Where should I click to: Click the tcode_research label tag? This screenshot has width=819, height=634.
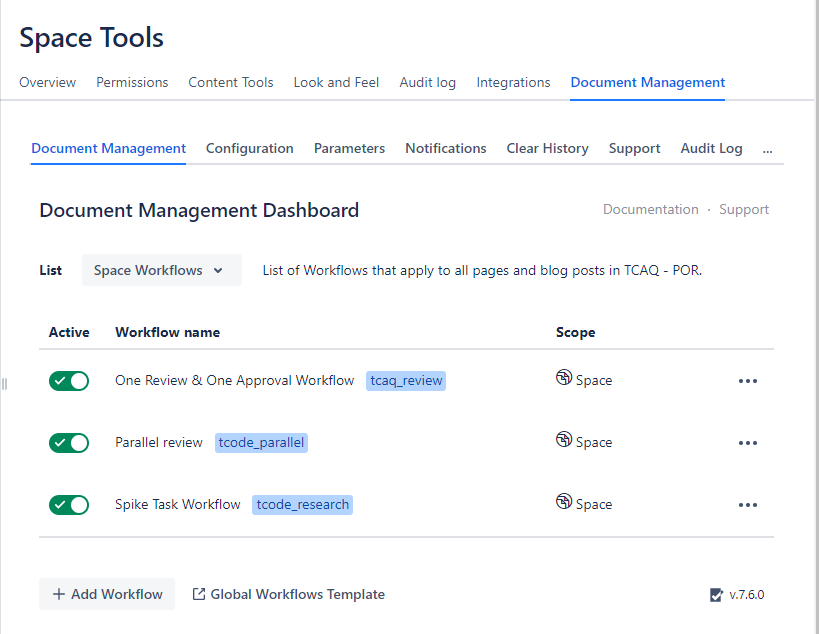tap(302, 505)
